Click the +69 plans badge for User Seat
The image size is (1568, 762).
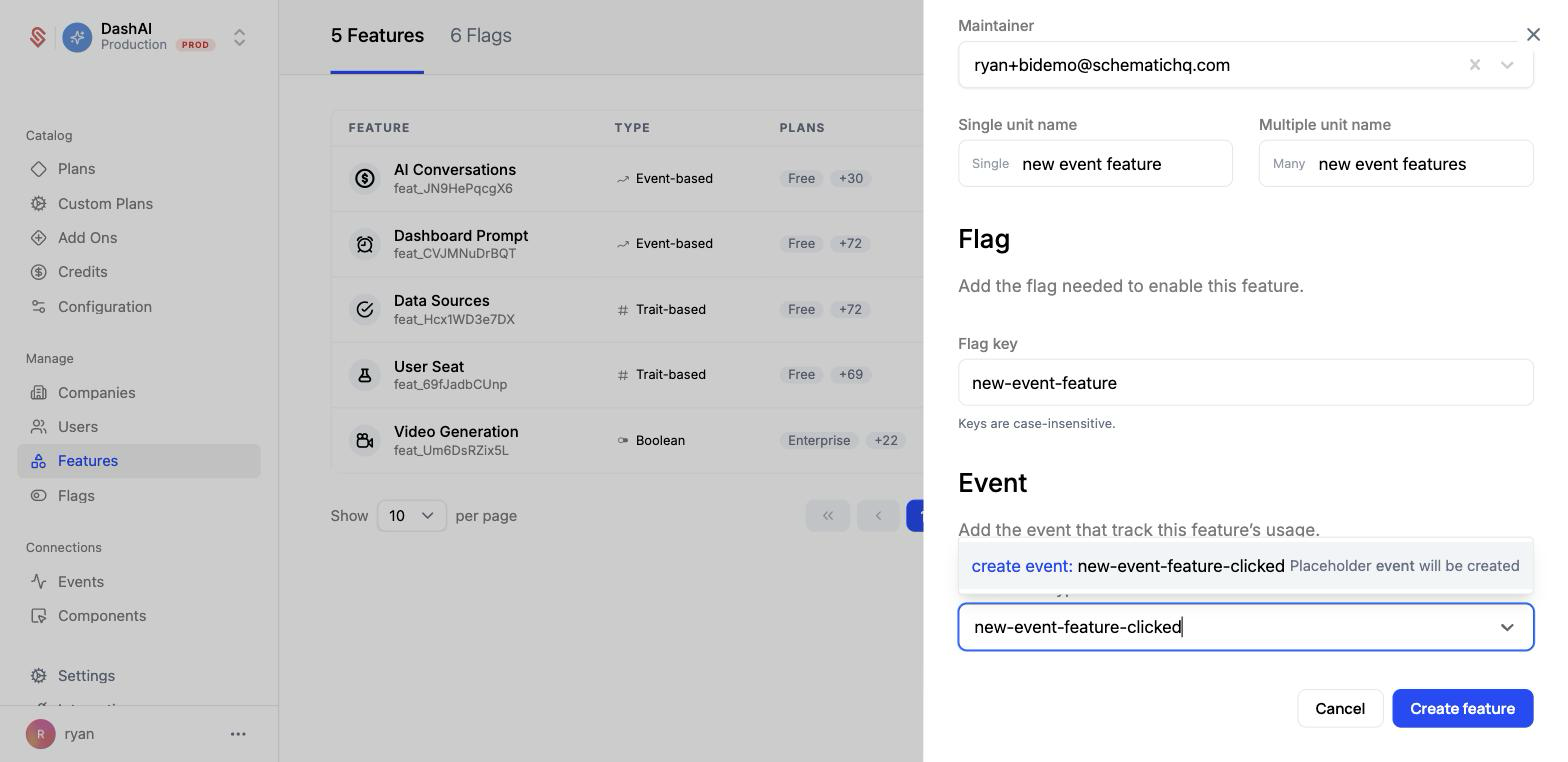(850, 375)
